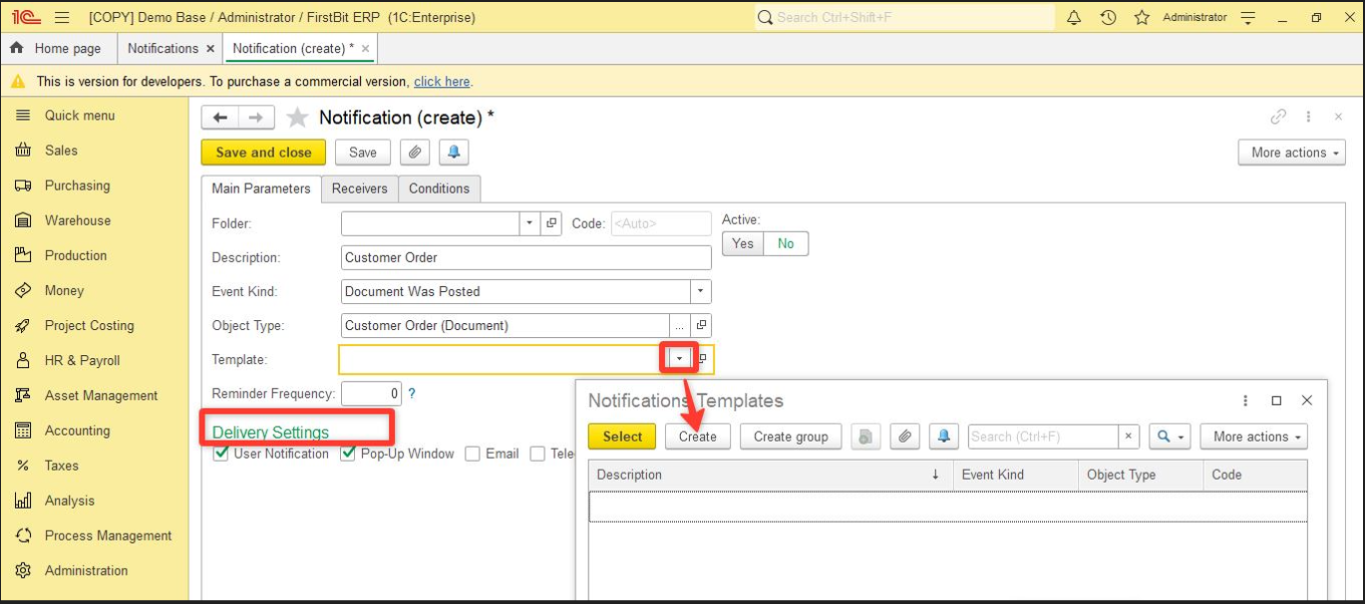Screen dimensions: 1365x604
Task: Click Select in Notifications Templates
Action: point(622,436)
